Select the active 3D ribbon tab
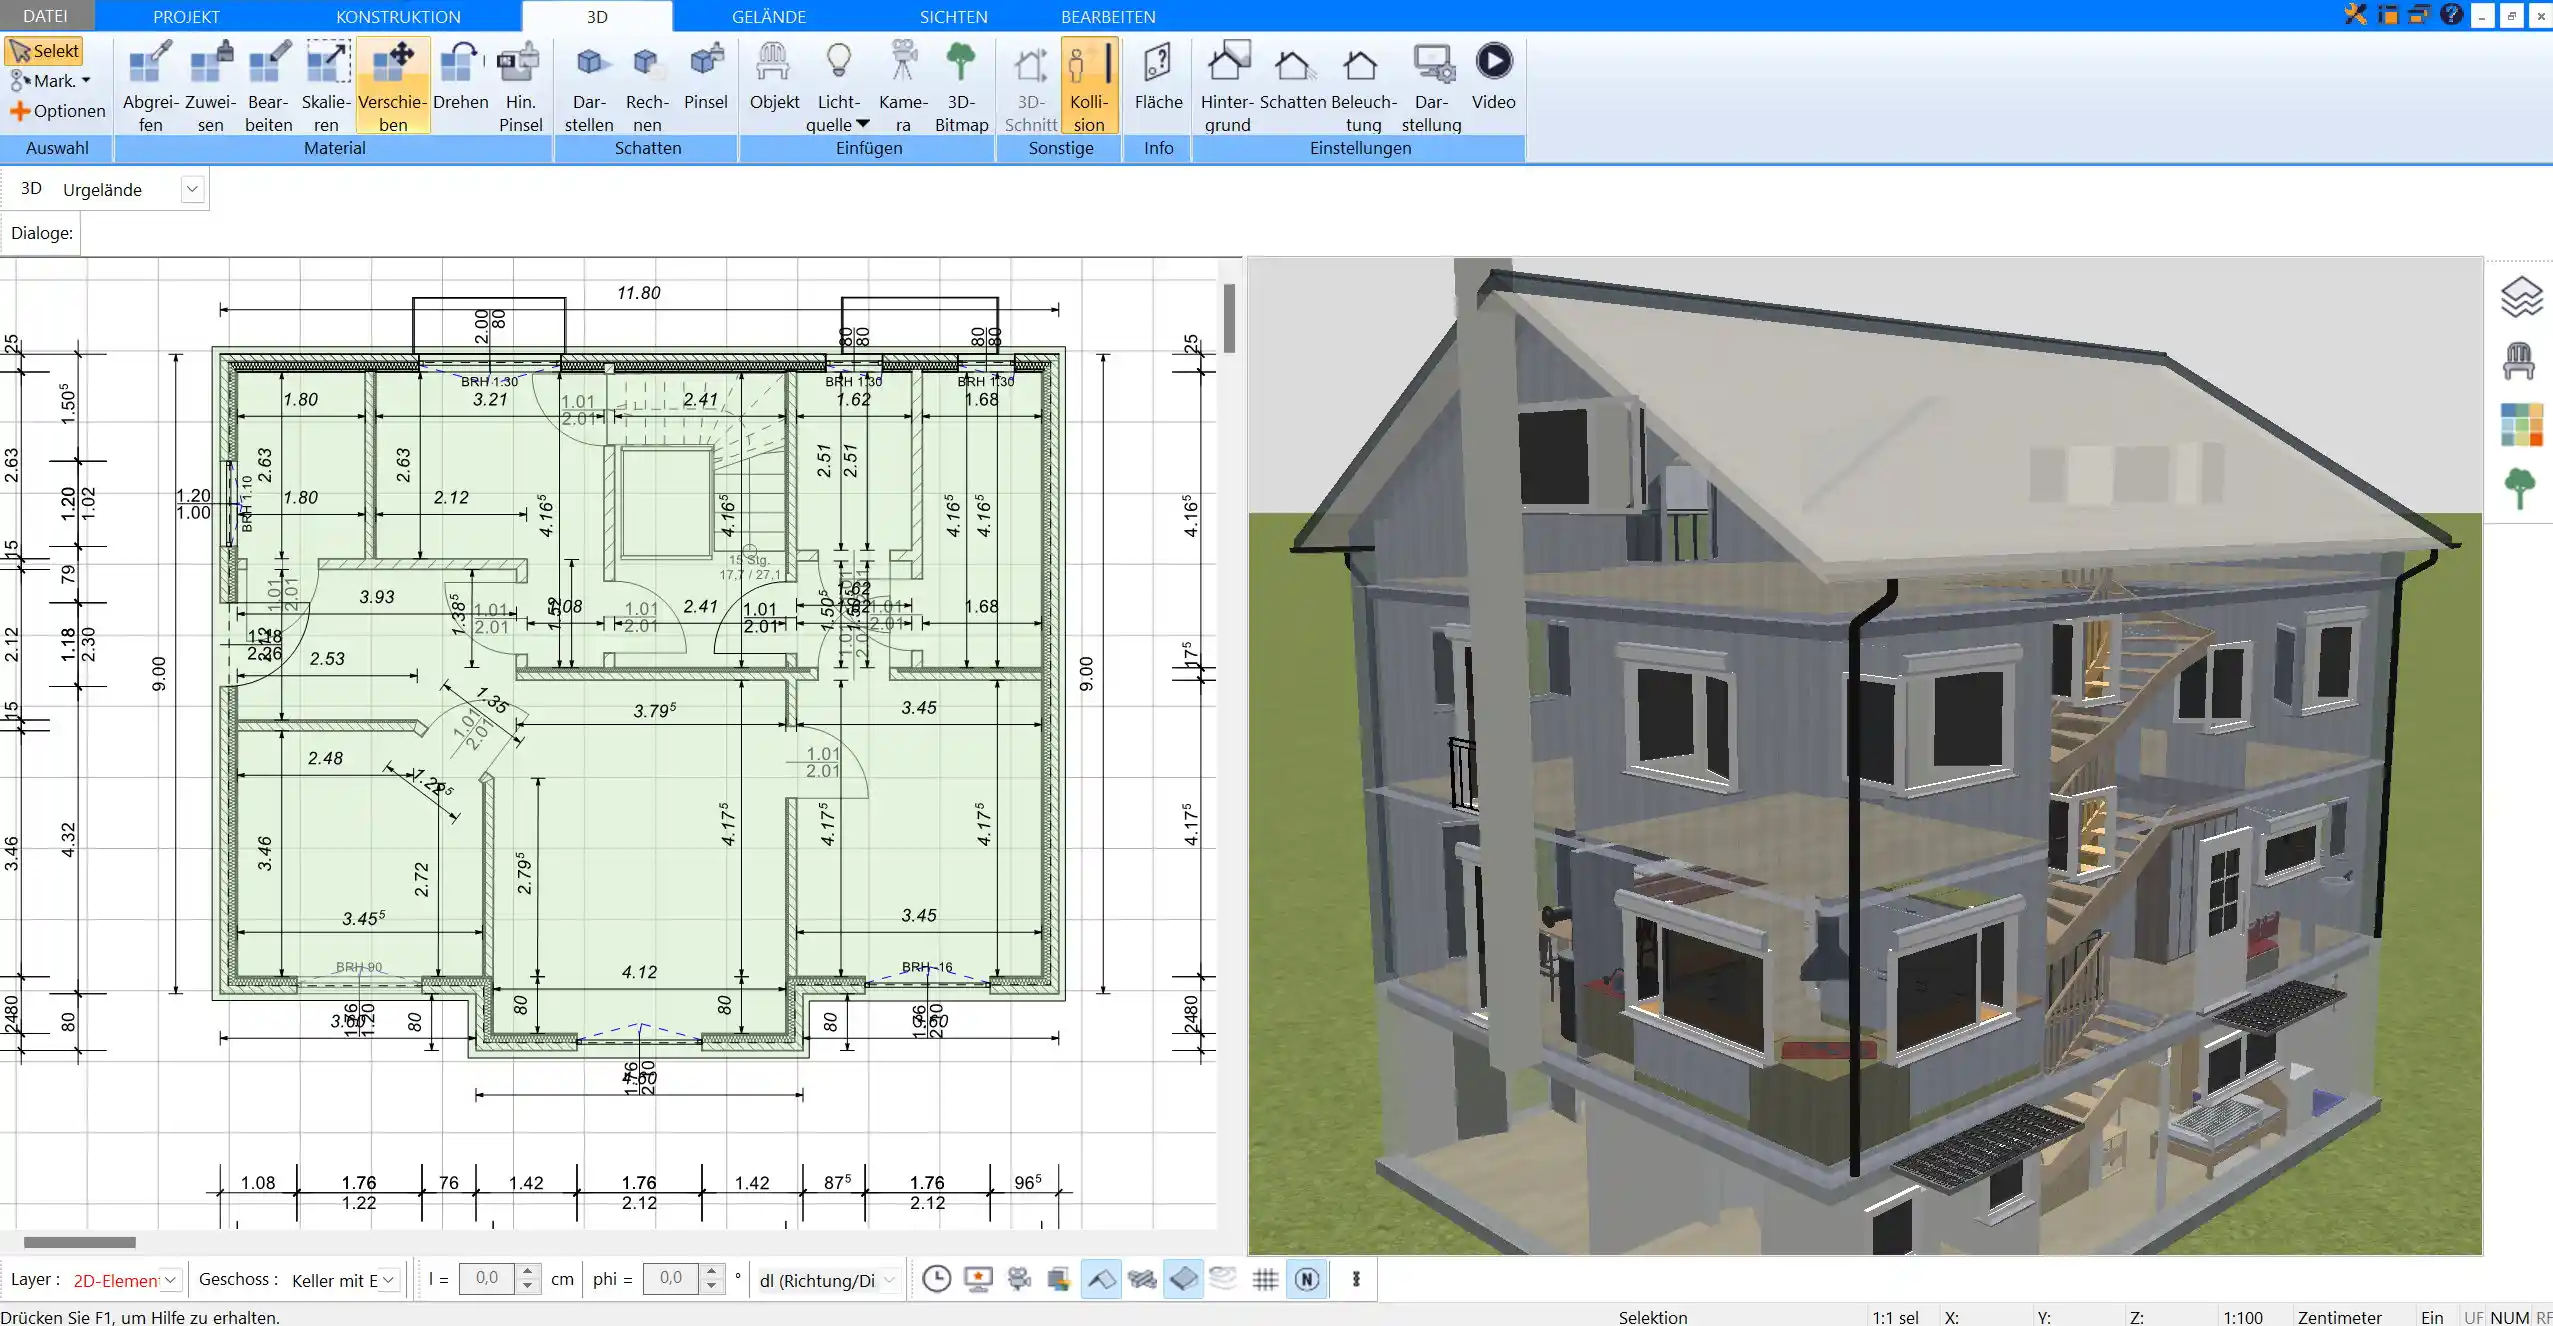The height and width of the screenshot is (1326, 2553). [597, 16]
